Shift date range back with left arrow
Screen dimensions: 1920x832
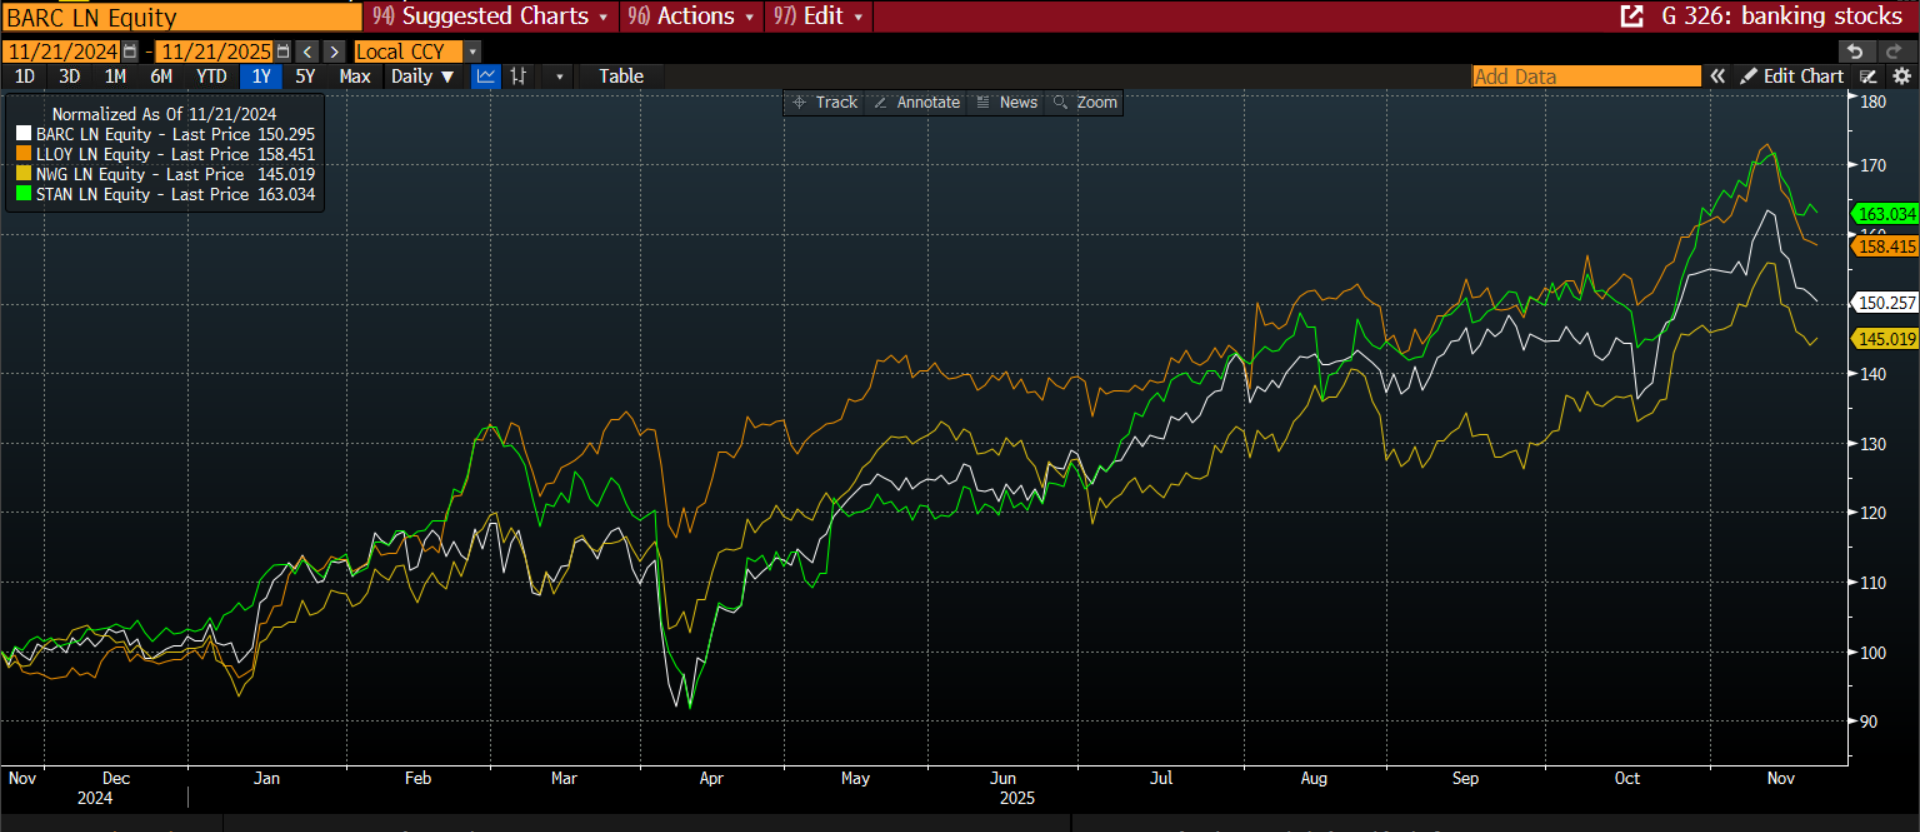click(x=308, y=51)
